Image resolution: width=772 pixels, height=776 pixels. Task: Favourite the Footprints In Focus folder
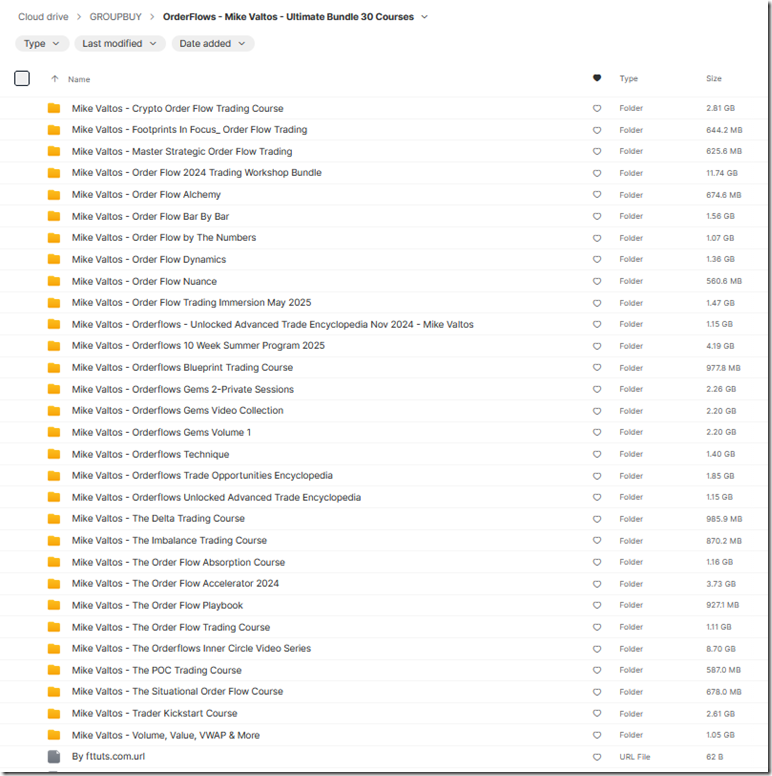pos(597,130)
